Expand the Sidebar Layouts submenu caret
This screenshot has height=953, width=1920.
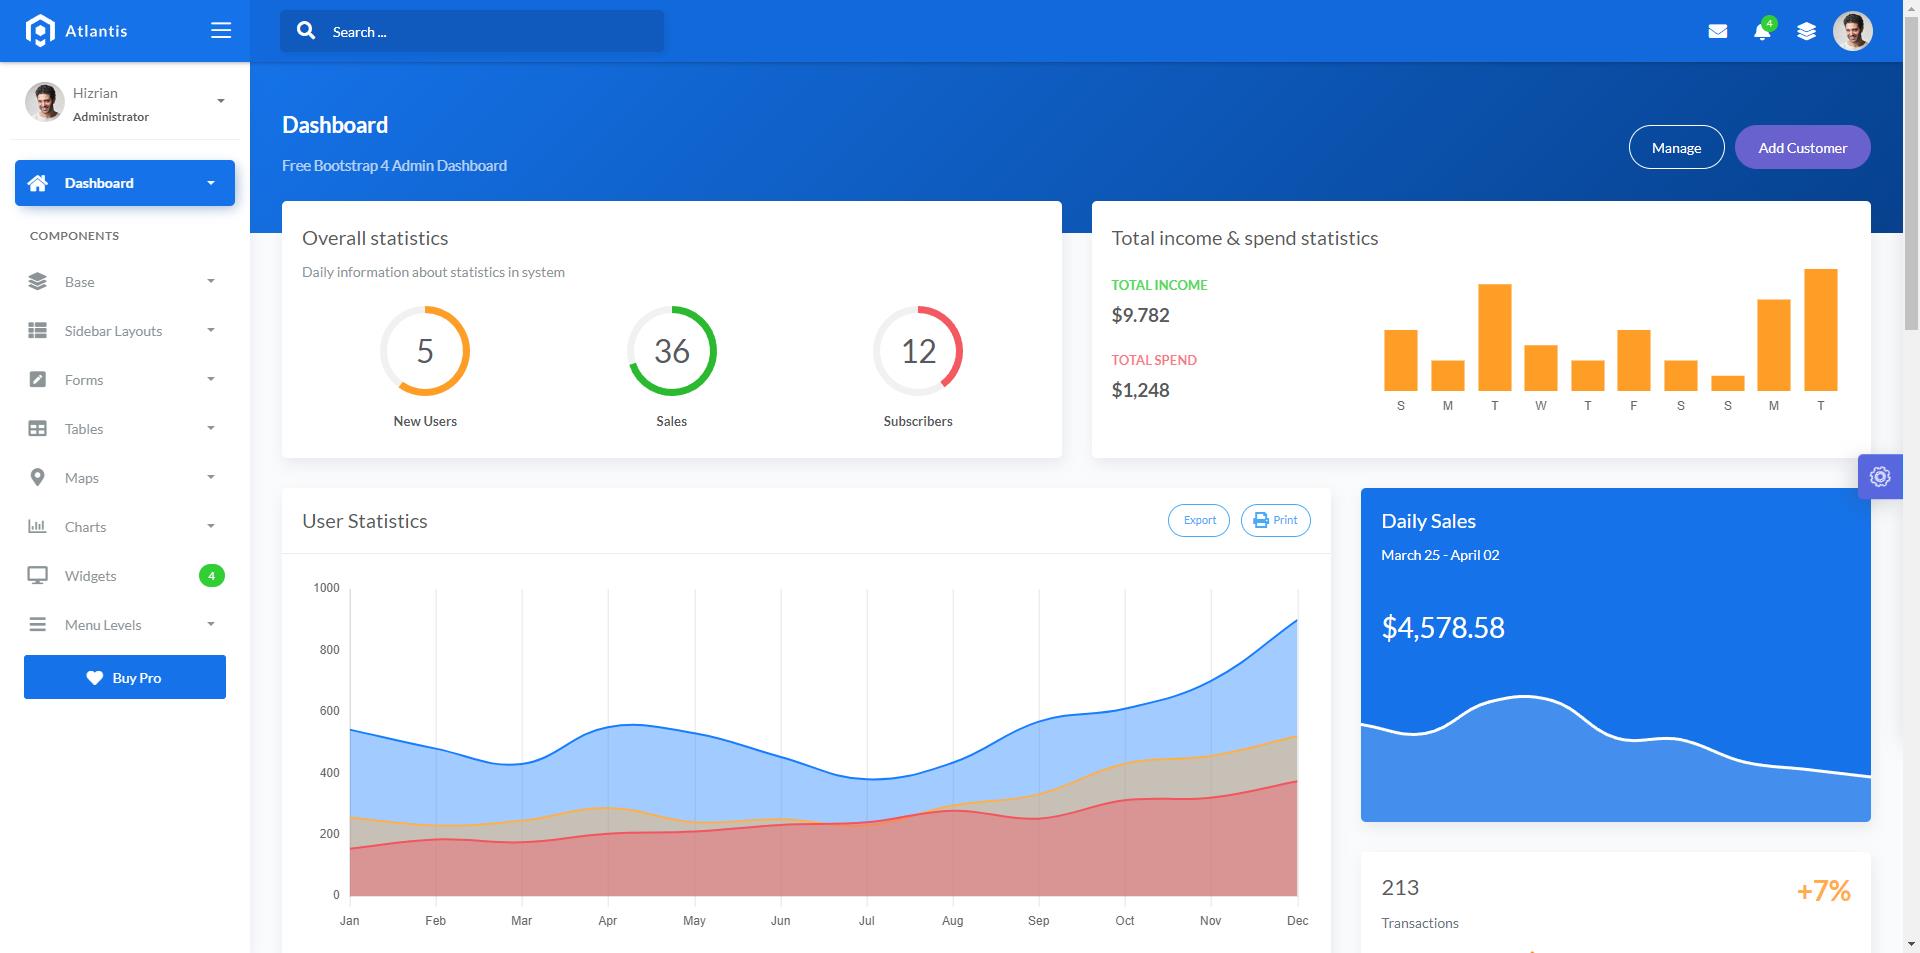coord(210,330)
